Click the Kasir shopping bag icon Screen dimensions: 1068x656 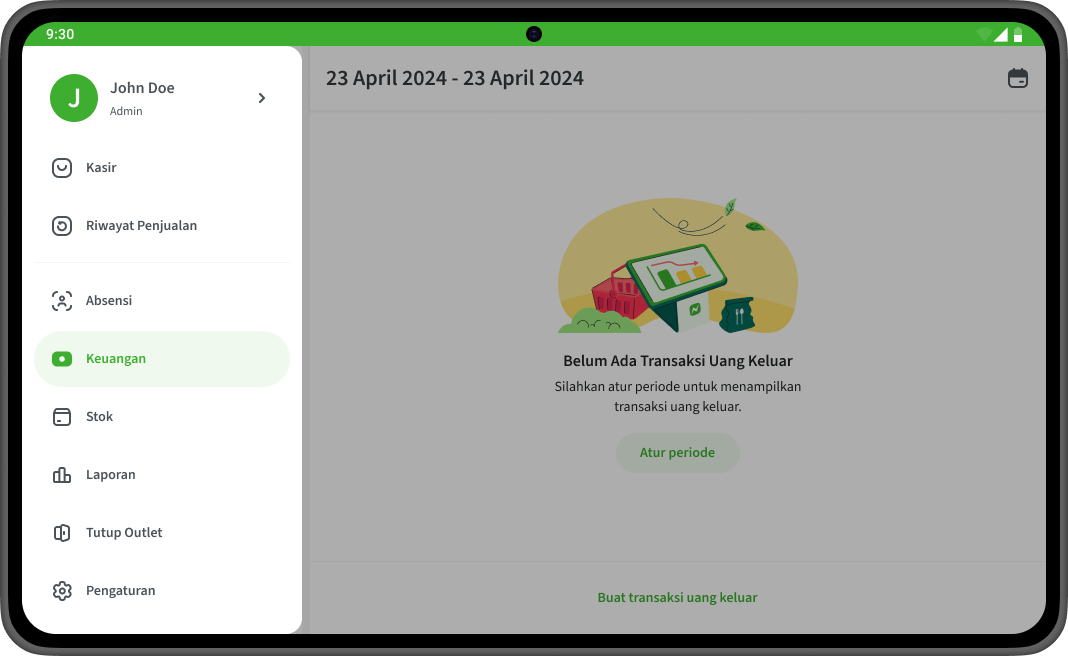tap(62, 168)
